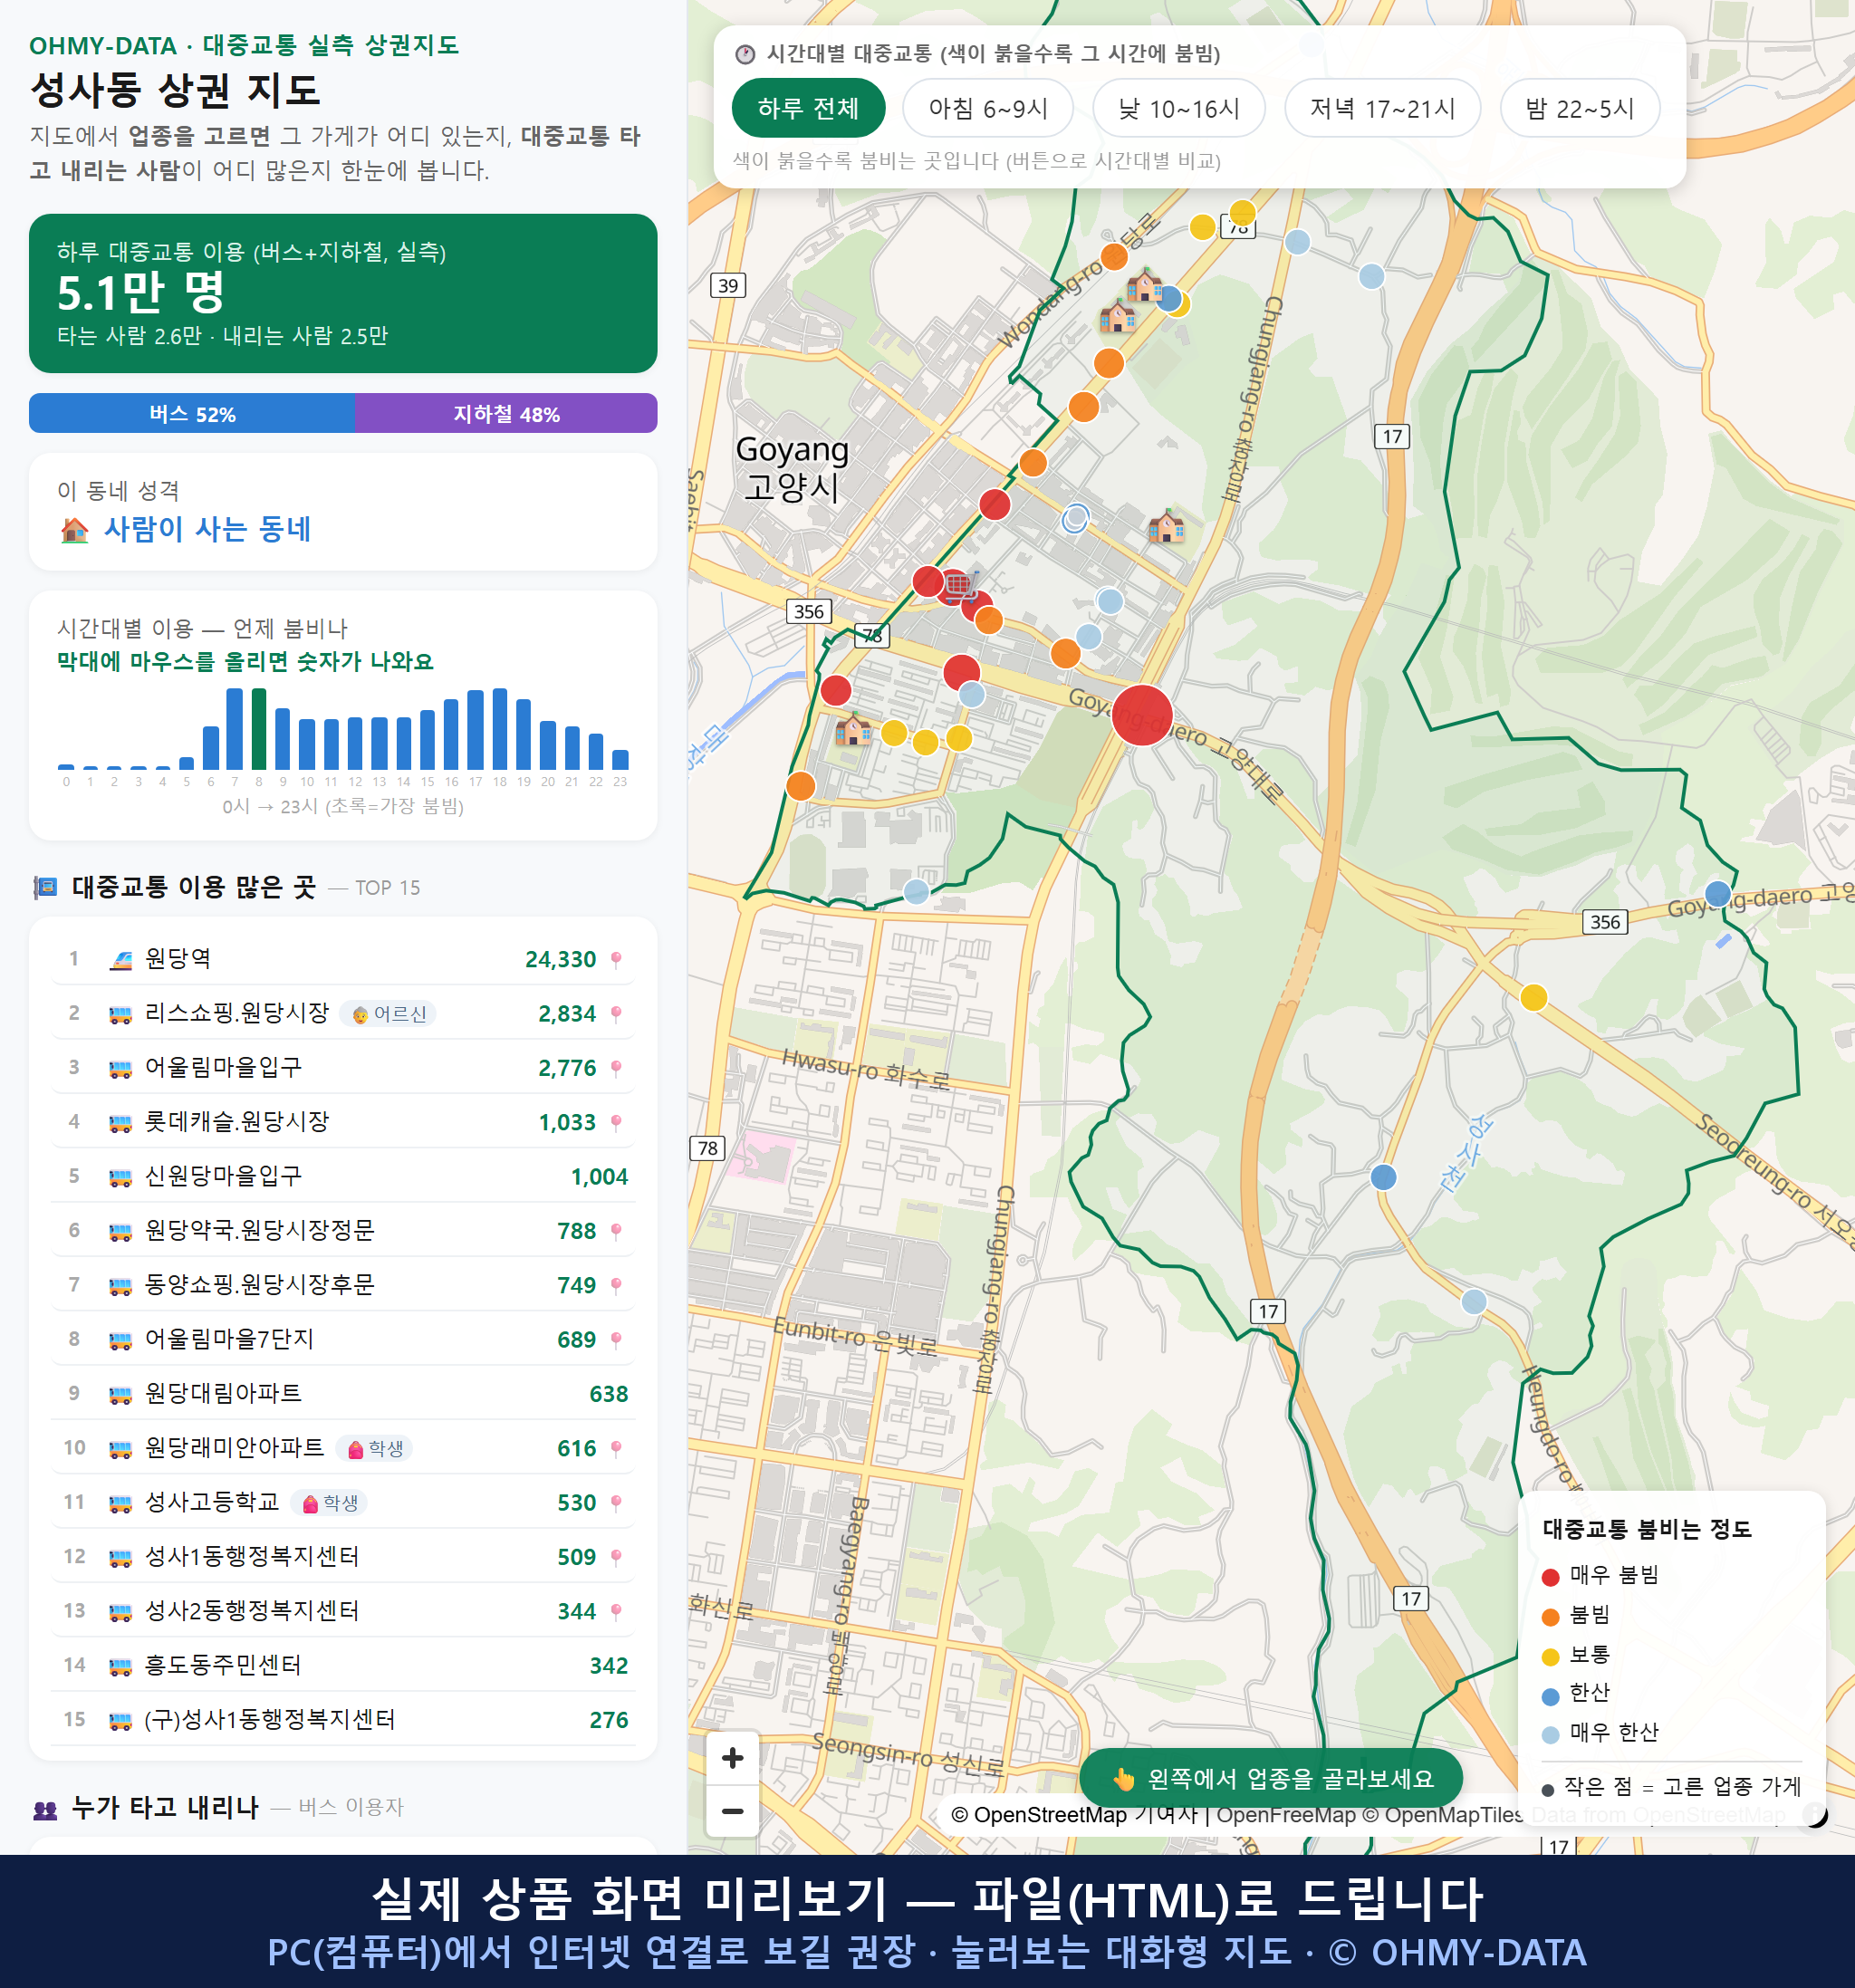The image size is (1855, 1988).
Task: Zoom in on the map
Action: click(732, 1758)
